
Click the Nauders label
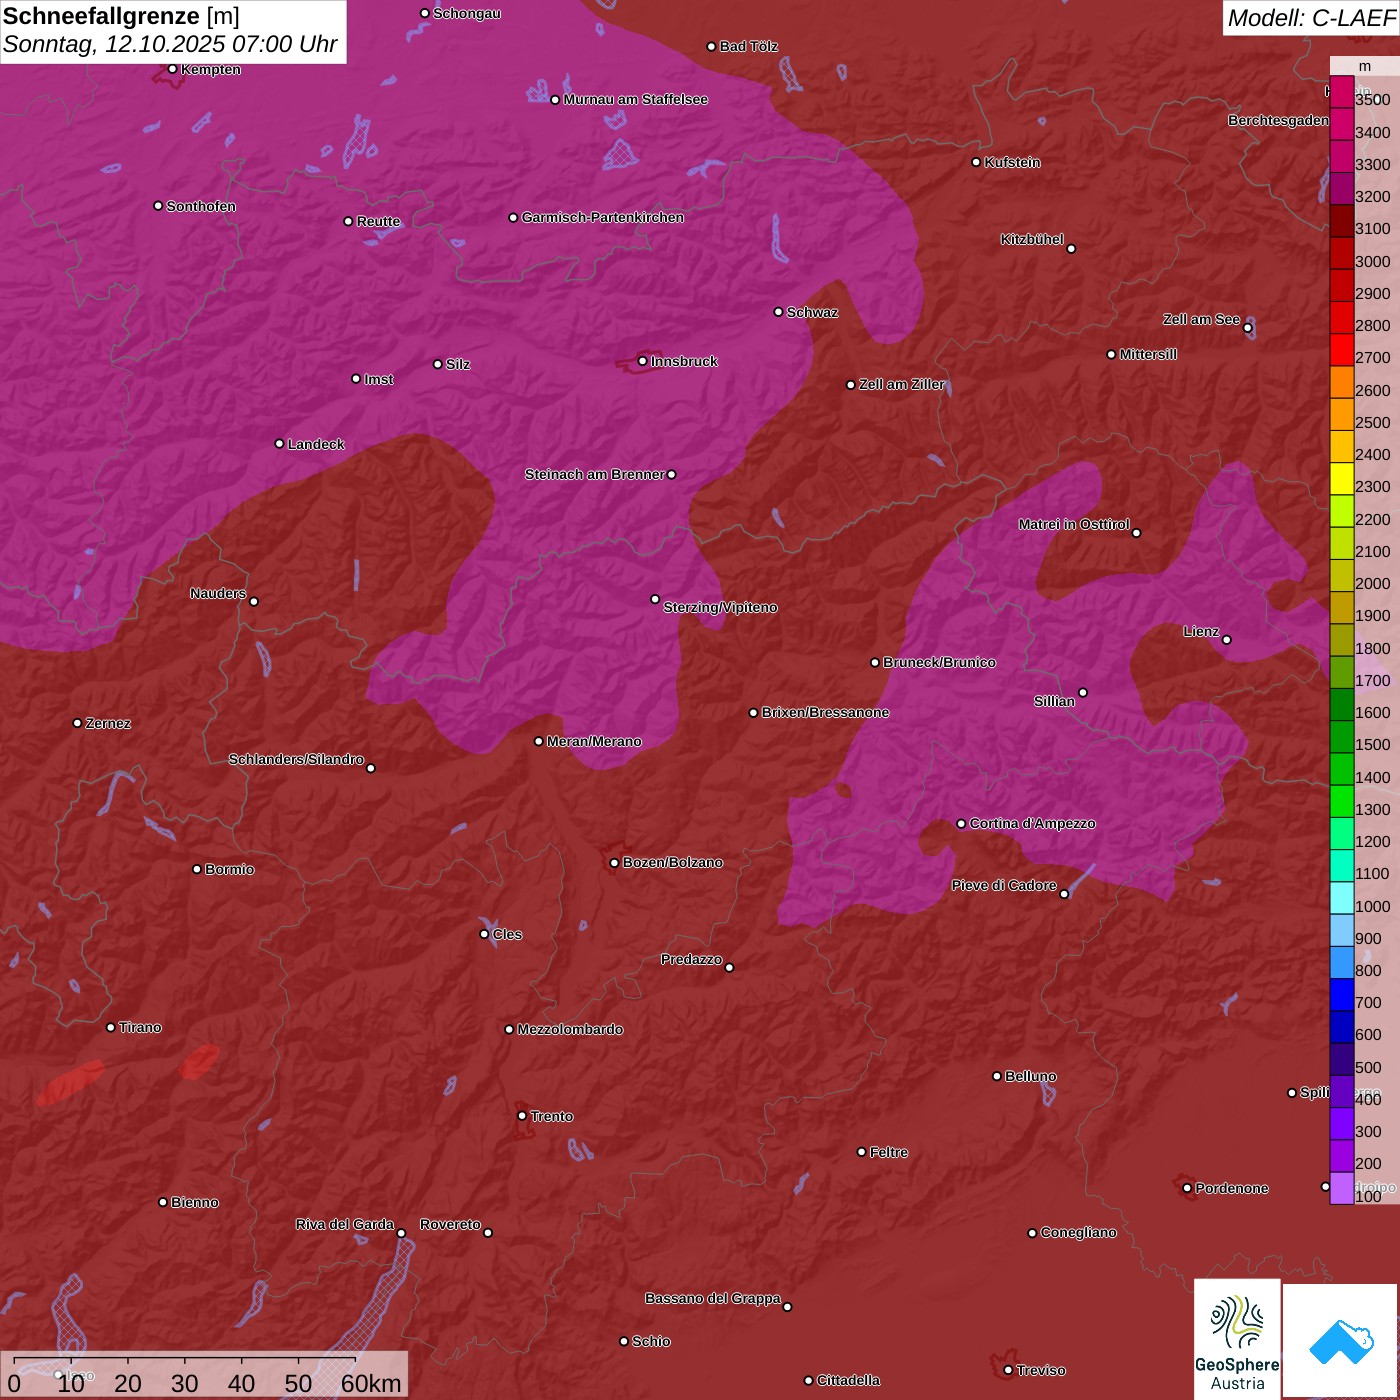click(218, 594)
